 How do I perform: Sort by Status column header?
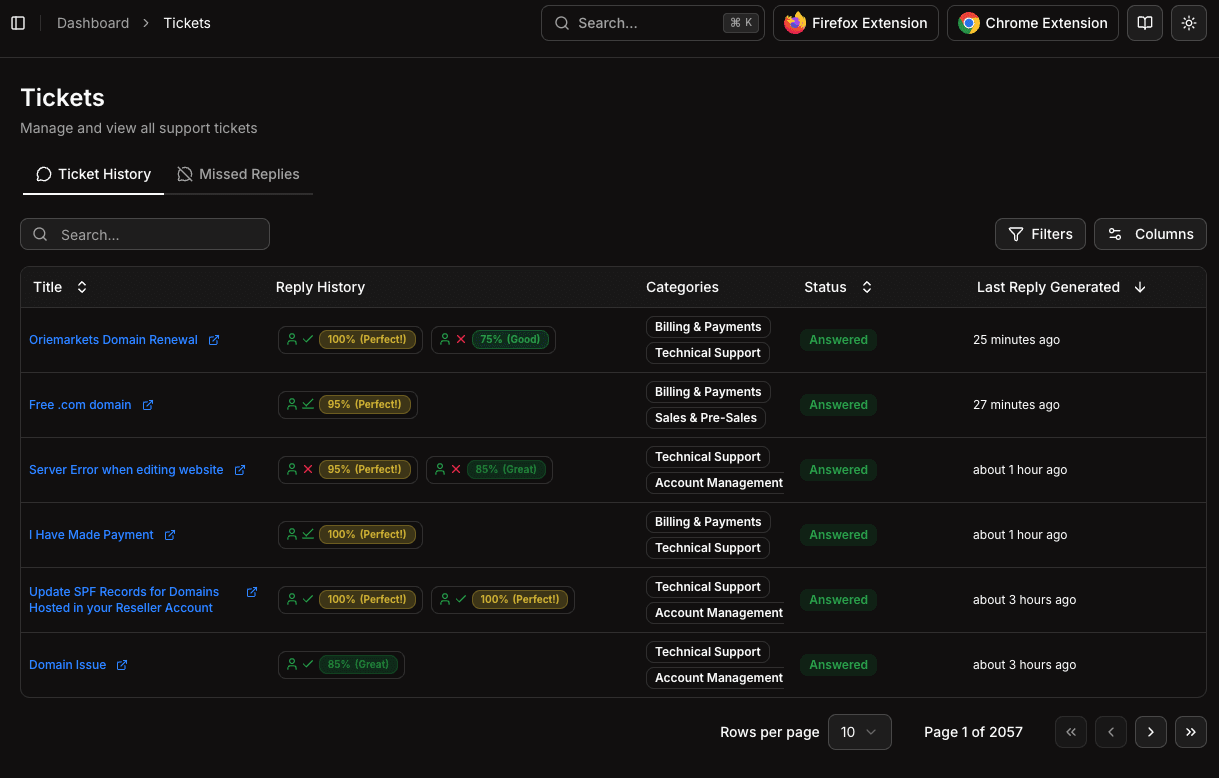[839, 287]
